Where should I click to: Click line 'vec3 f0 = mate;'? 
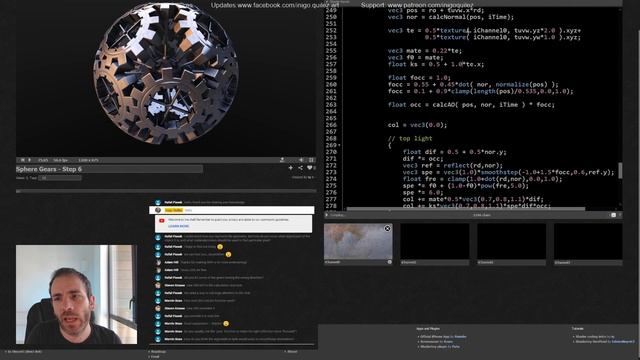[416, 58]
